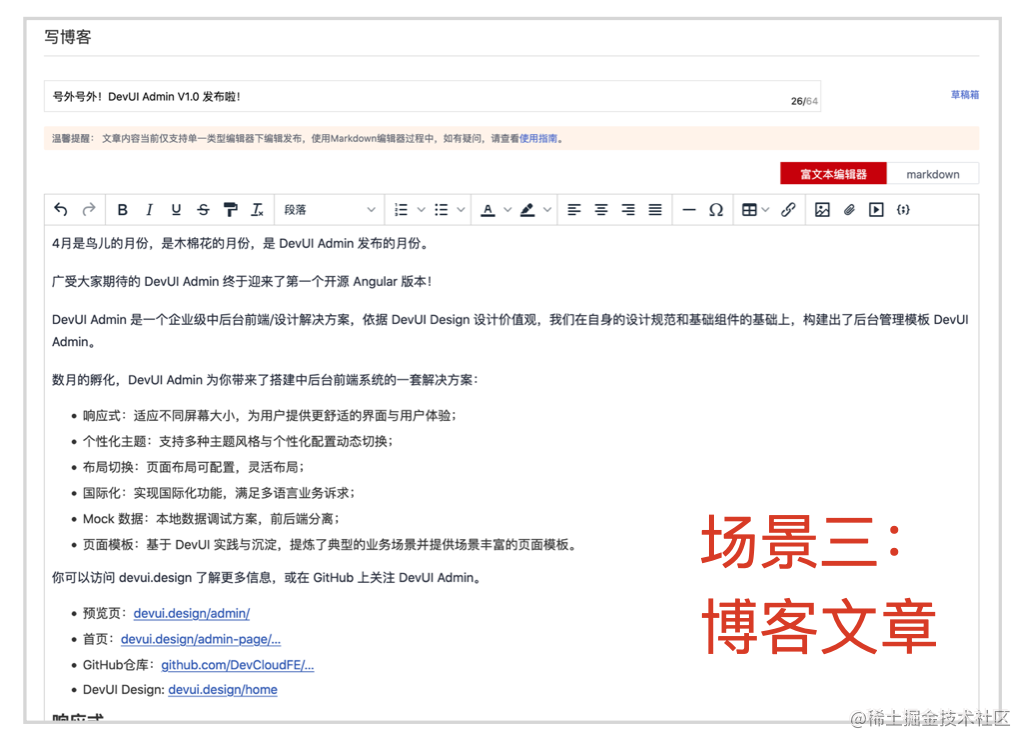
Task: Attach a file with paperclip icon
Action: [849, 210]
